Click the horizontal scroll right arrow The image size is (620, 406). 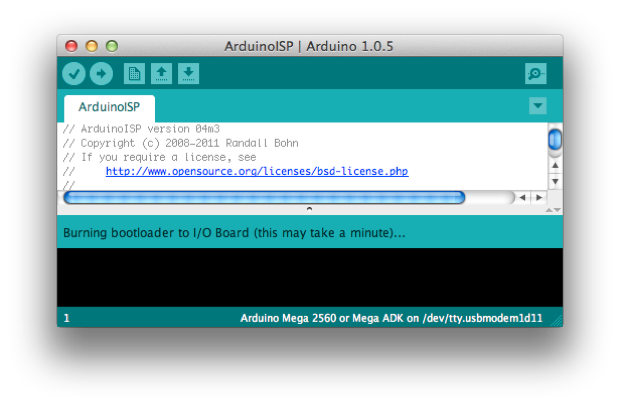tap(539, 197)
